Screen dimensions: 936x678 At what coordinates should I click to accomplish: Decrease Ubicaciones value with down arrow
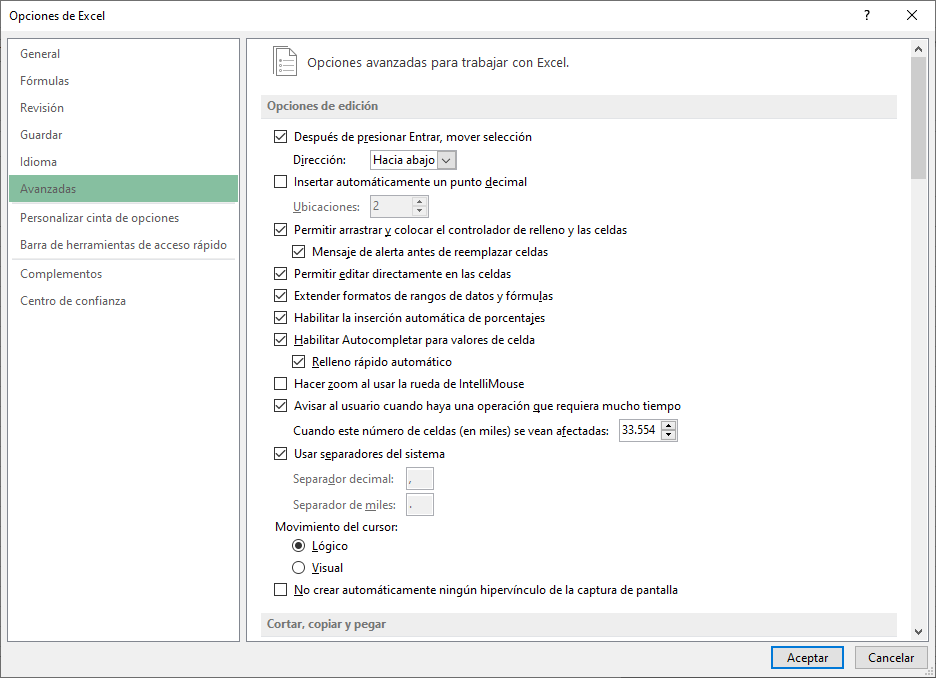click(420, 211)
